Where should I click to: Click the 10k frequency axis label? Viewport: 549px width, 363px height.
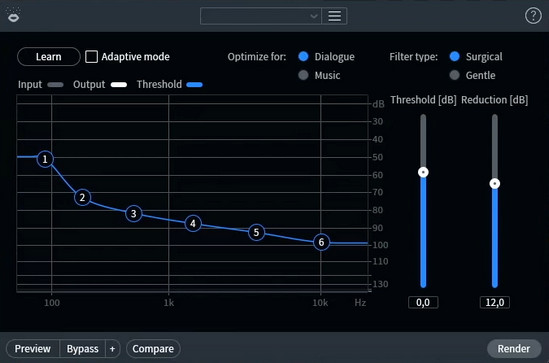pyautogui.click(x=320, y=303)
